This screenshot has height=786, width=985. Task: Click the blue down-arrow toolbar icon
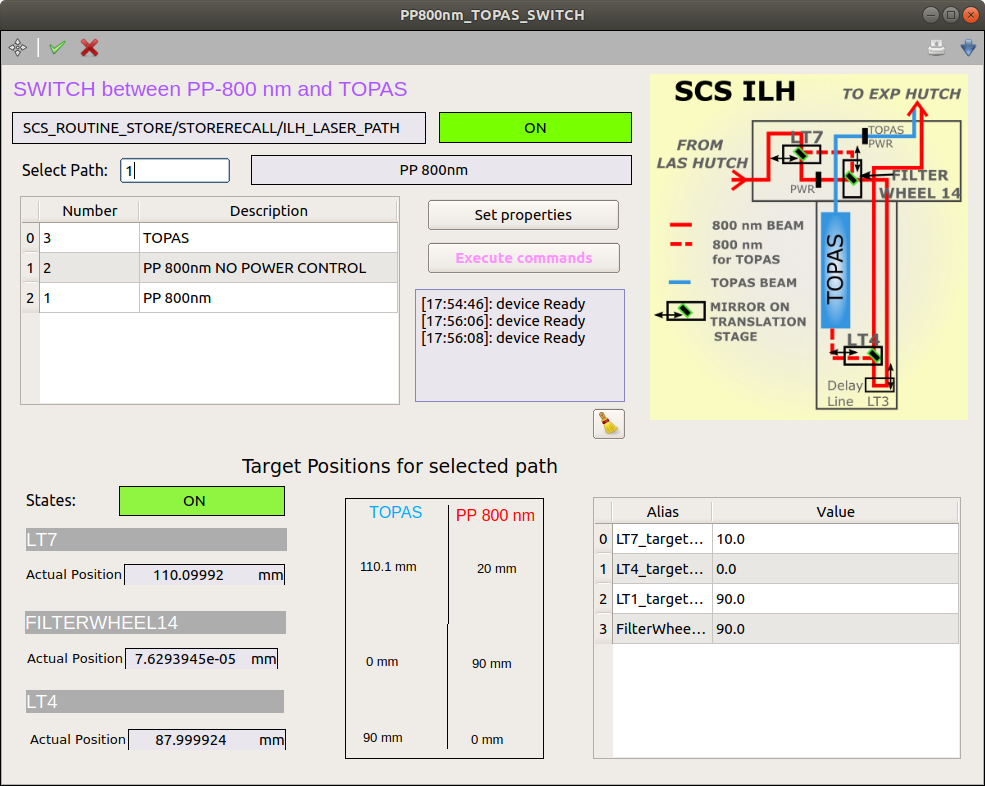tap(968, 48)
